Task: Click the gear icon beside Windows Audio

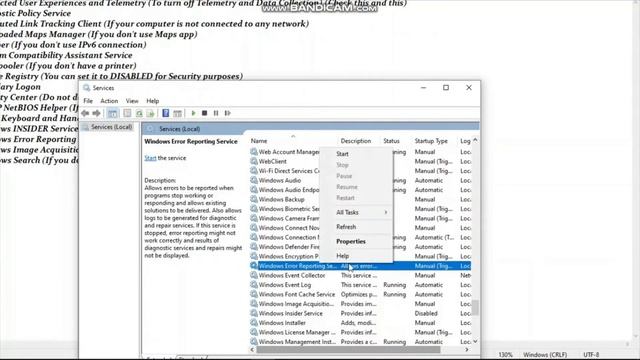Action: pyautogui.click(x=254, y=180)
